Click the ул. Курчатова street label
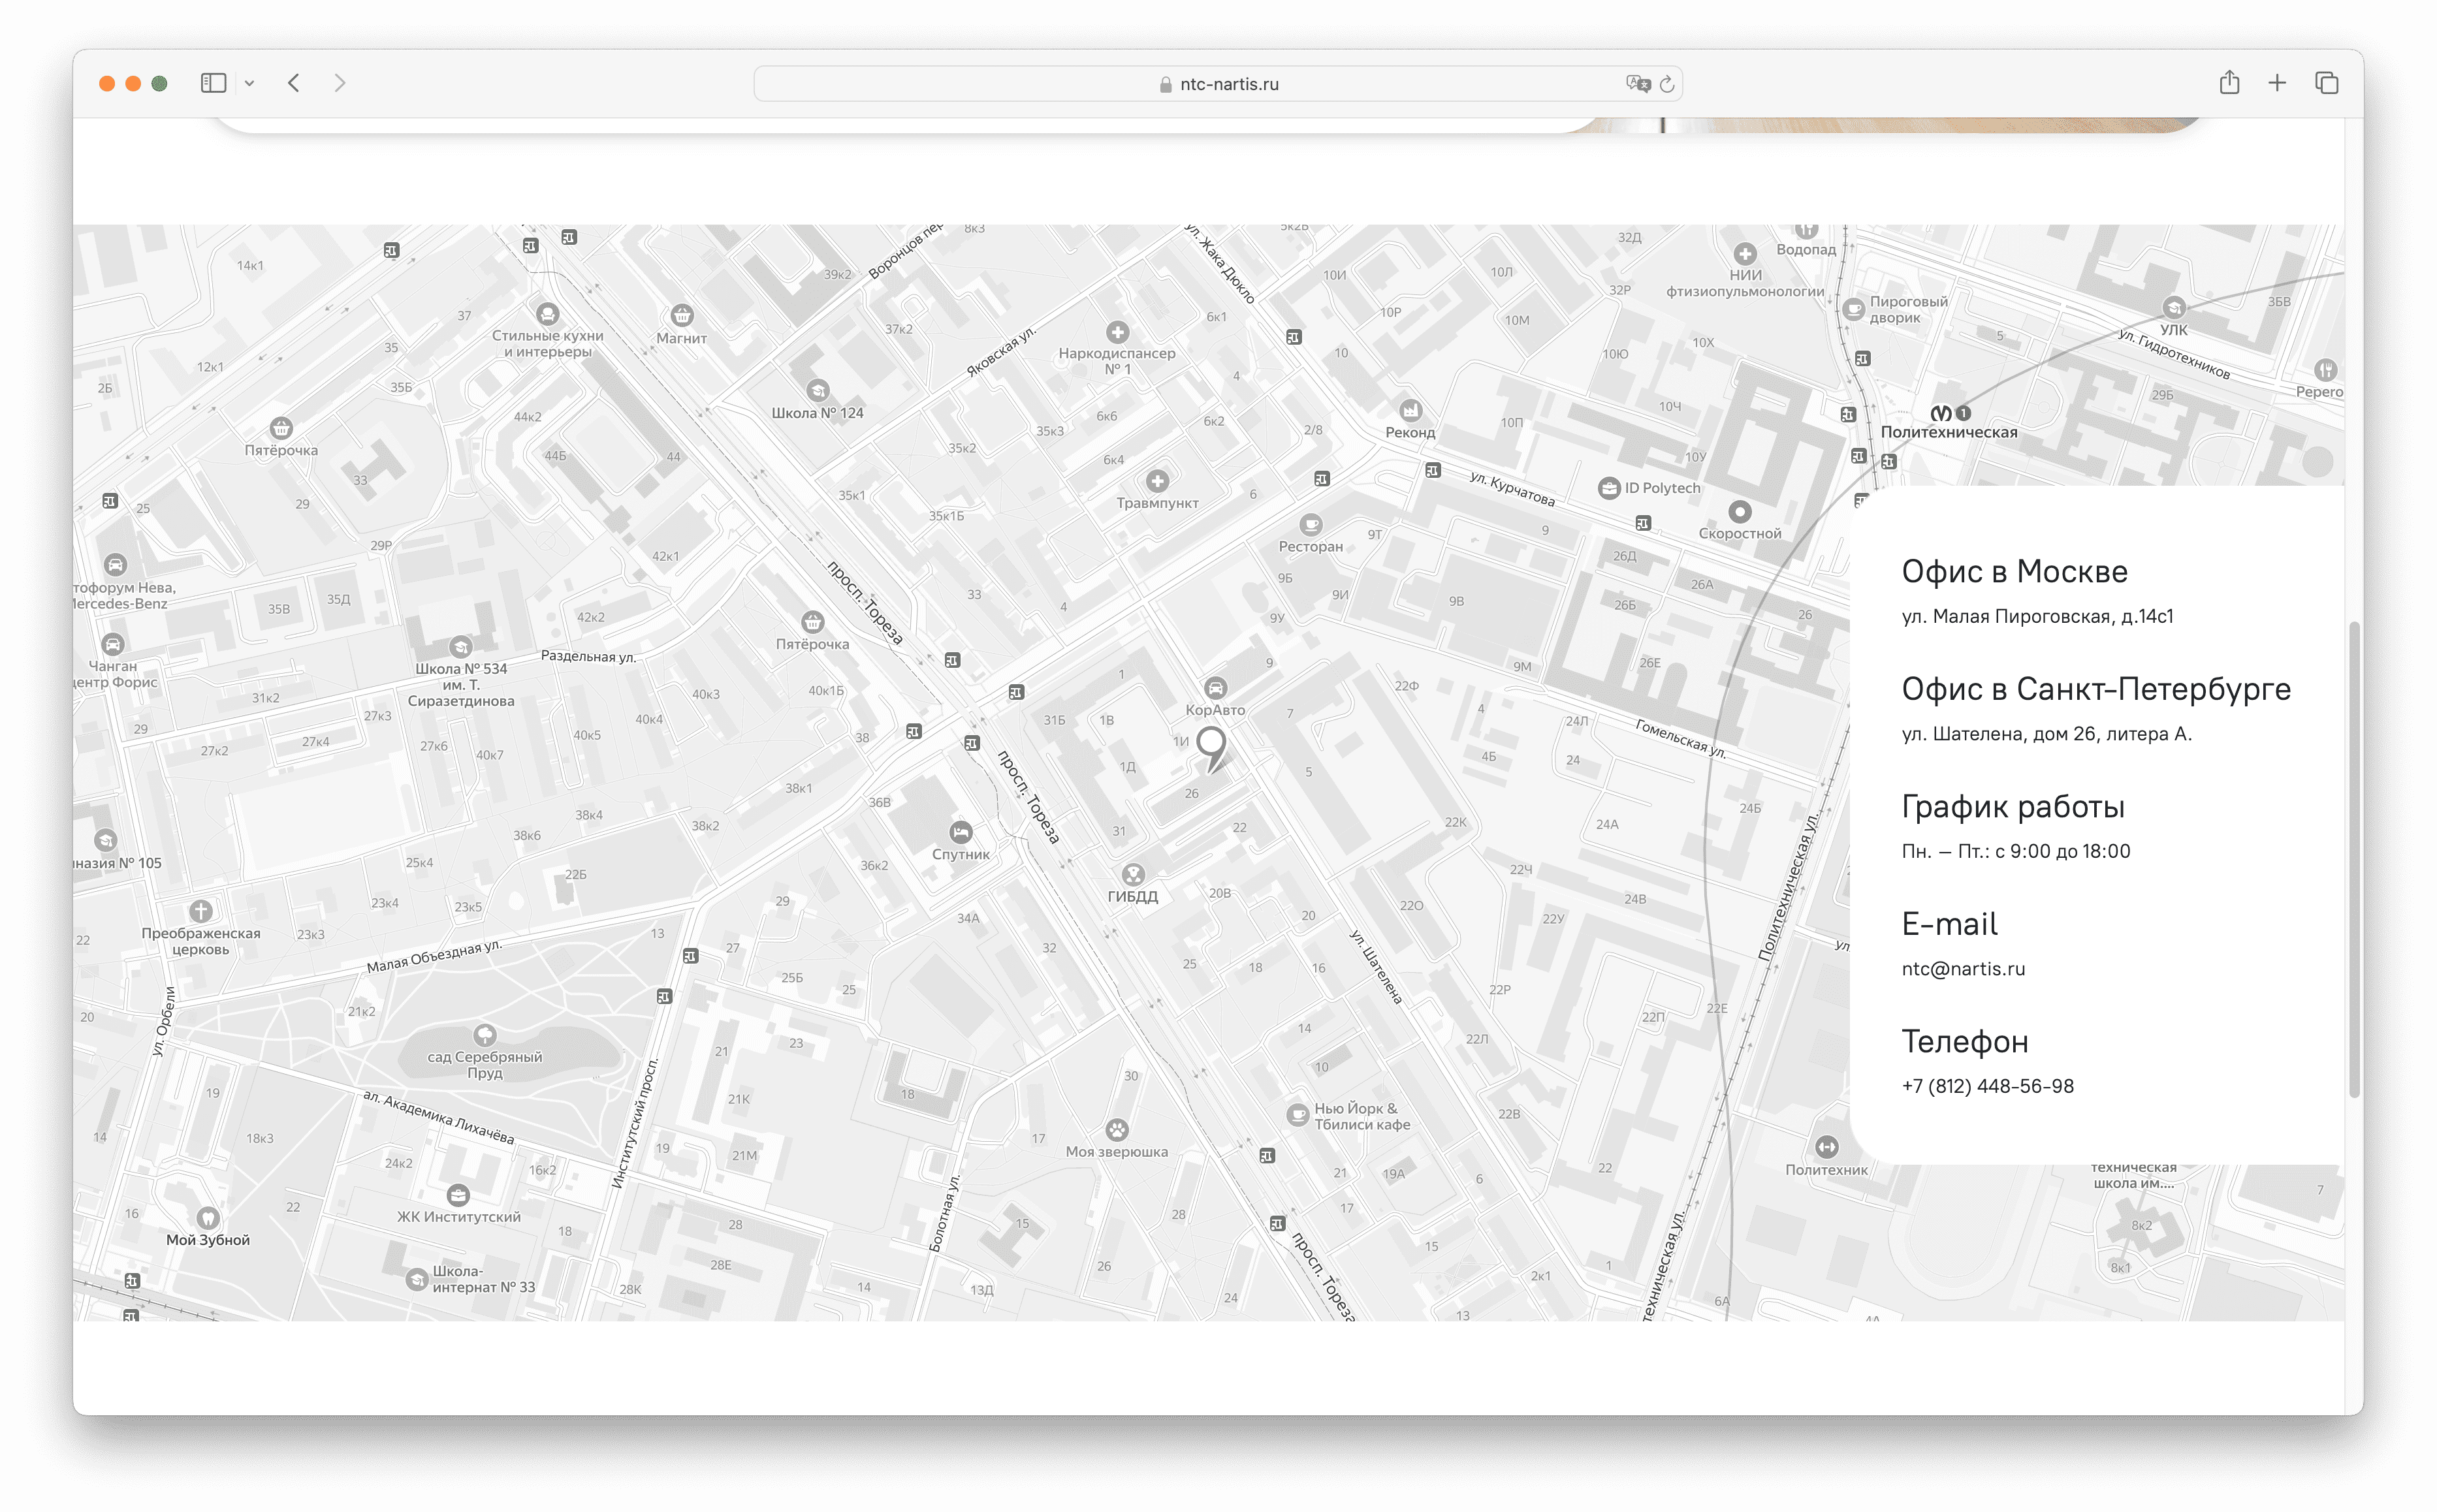The width and height of the screenshot is (2437, 1512). [1512, 489]
